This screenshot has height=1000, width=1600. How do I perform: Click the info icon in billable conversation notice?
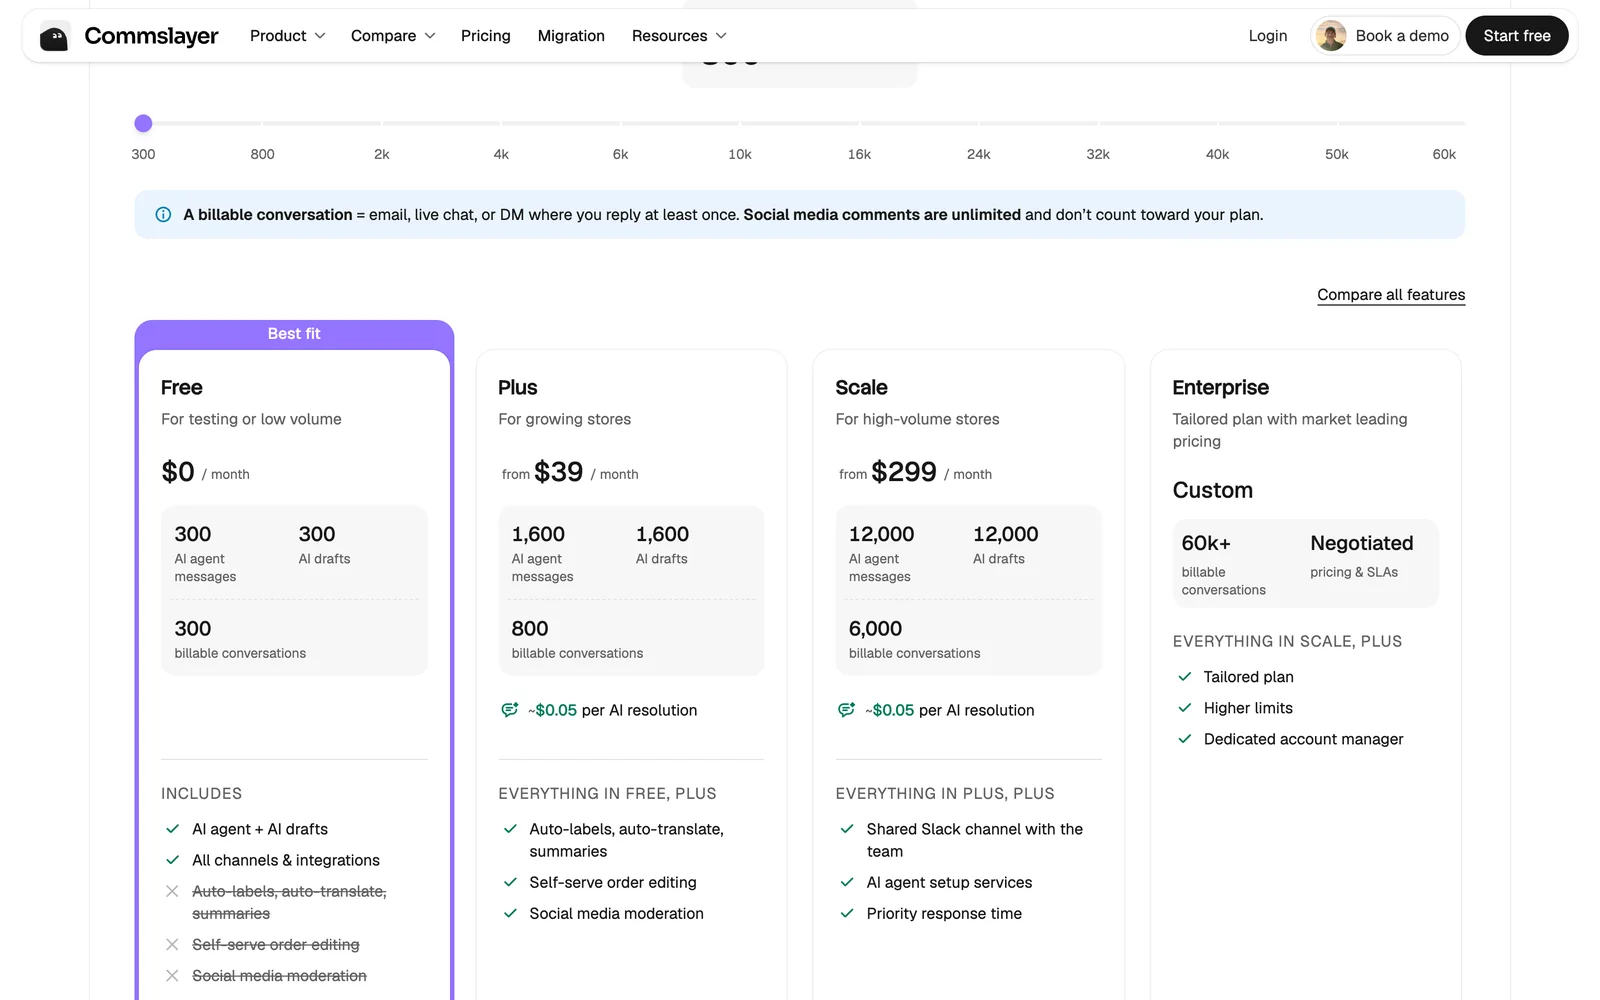coord(163,215)
